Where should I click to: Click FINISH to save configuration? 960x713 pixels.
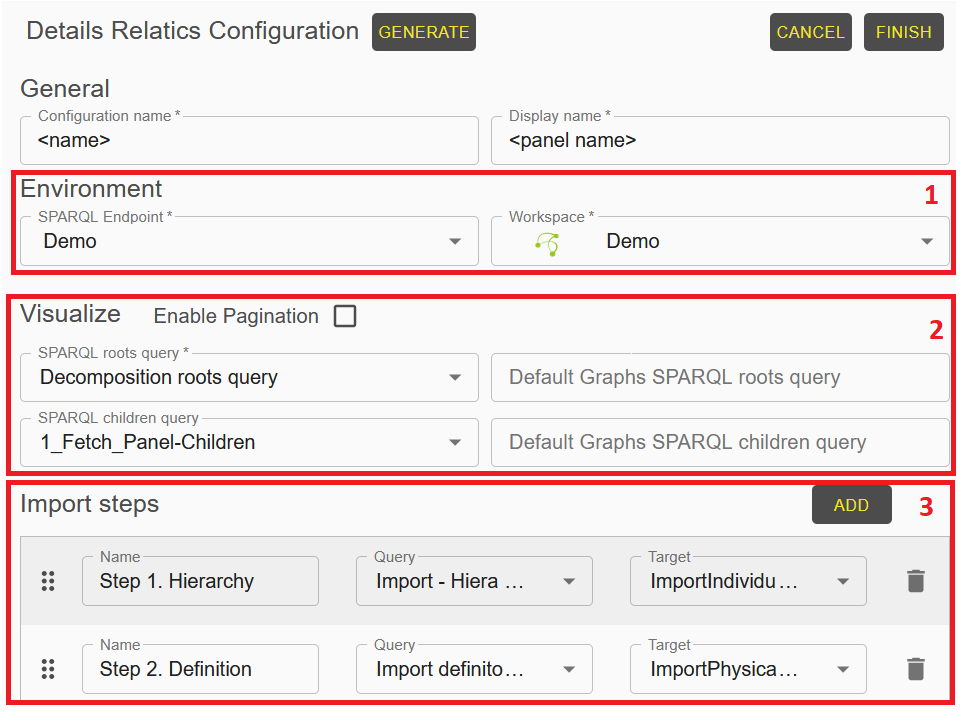[903, 32]
